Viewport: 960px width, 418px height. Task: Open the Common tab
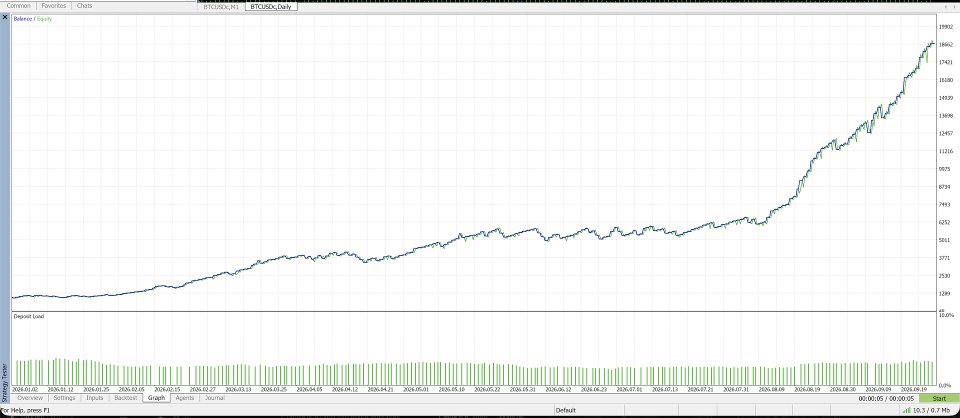point(18,6)
